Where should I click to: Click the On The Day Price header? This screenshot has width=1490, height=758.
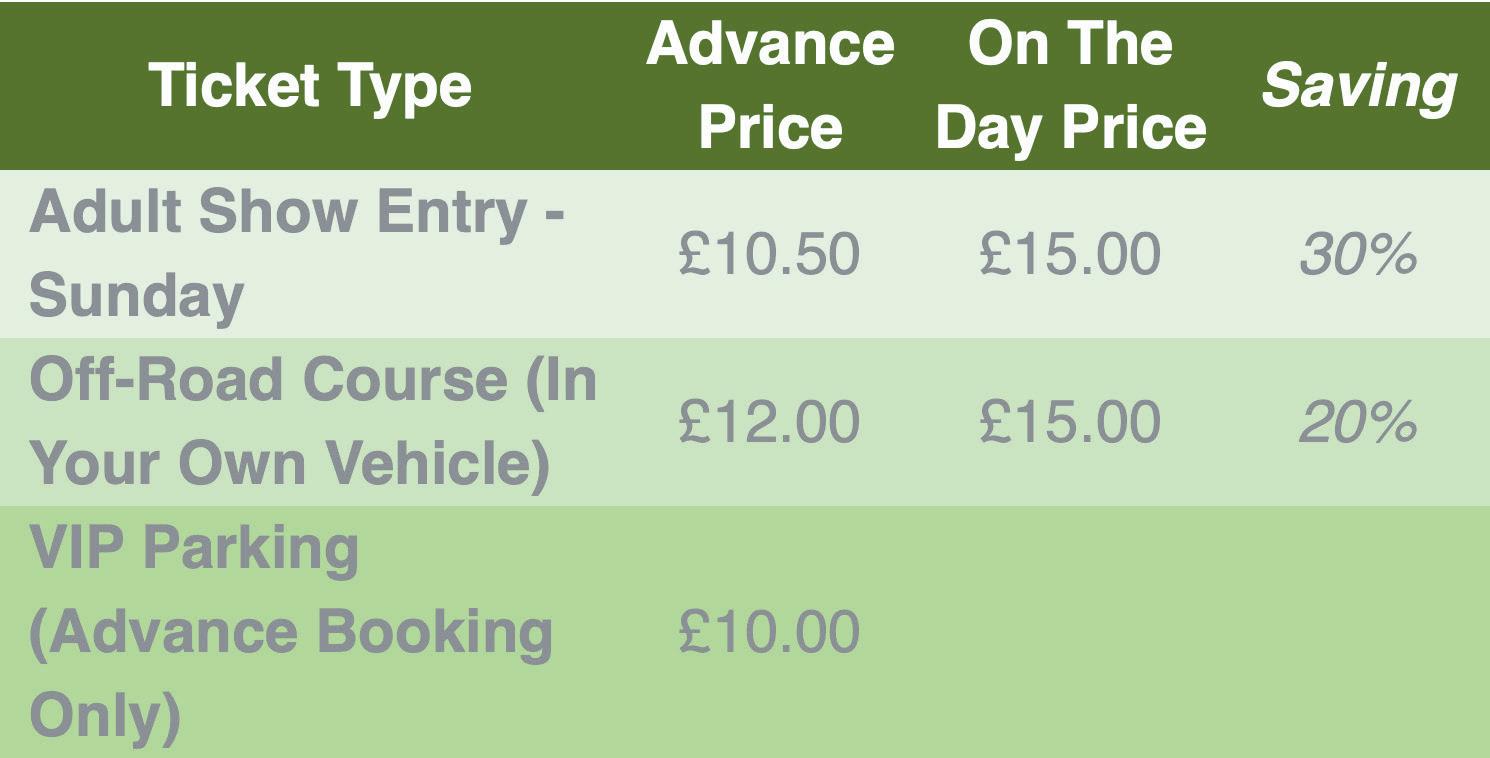point(1070,86)
